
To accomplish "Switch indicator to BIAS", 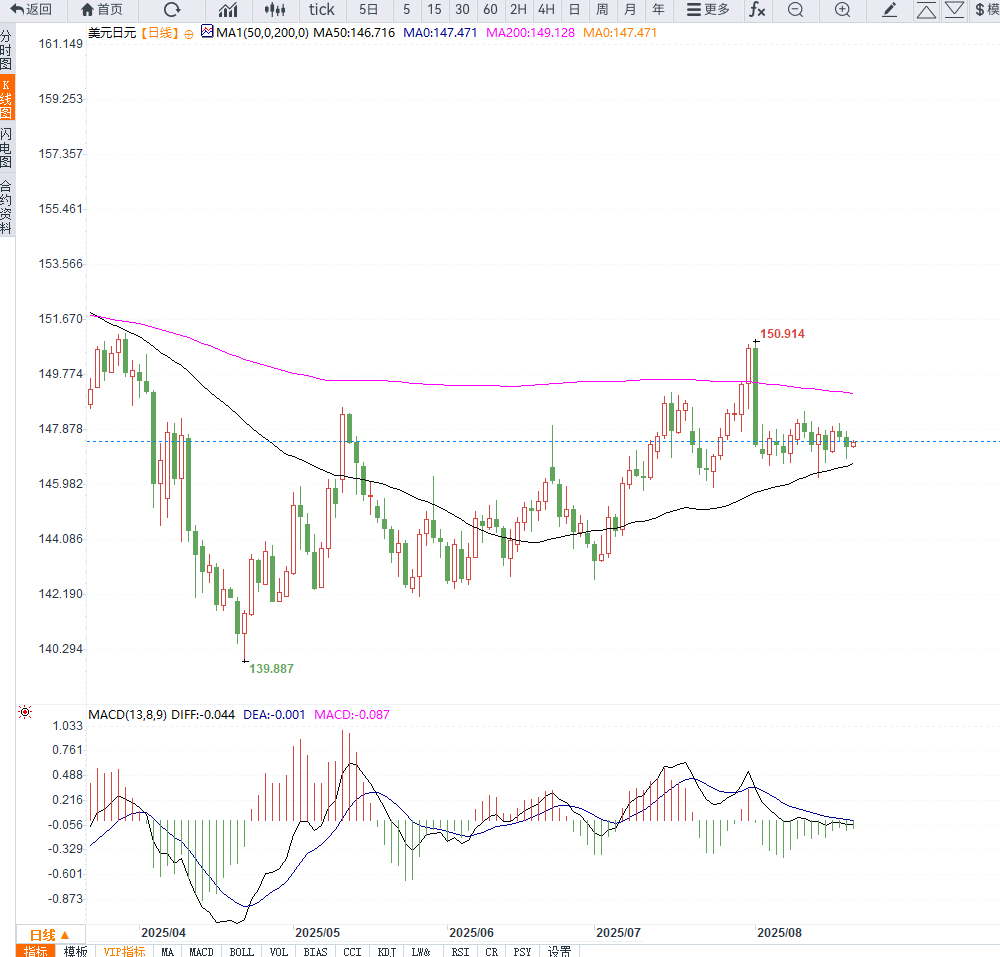I will 315,951.
